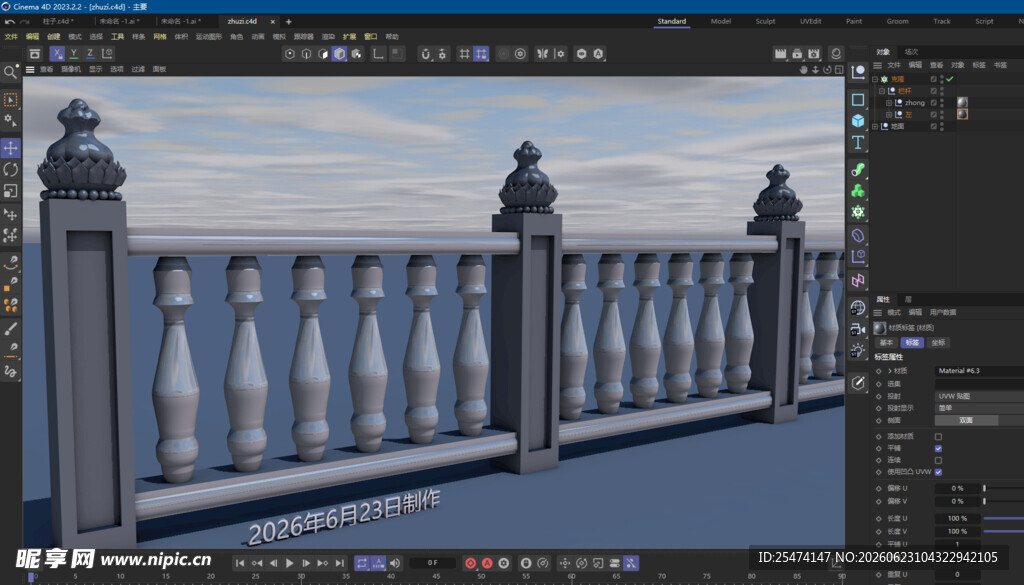Toggle the X axis lock
Viewport: 1024px width, 585px height.
(57, 54)
